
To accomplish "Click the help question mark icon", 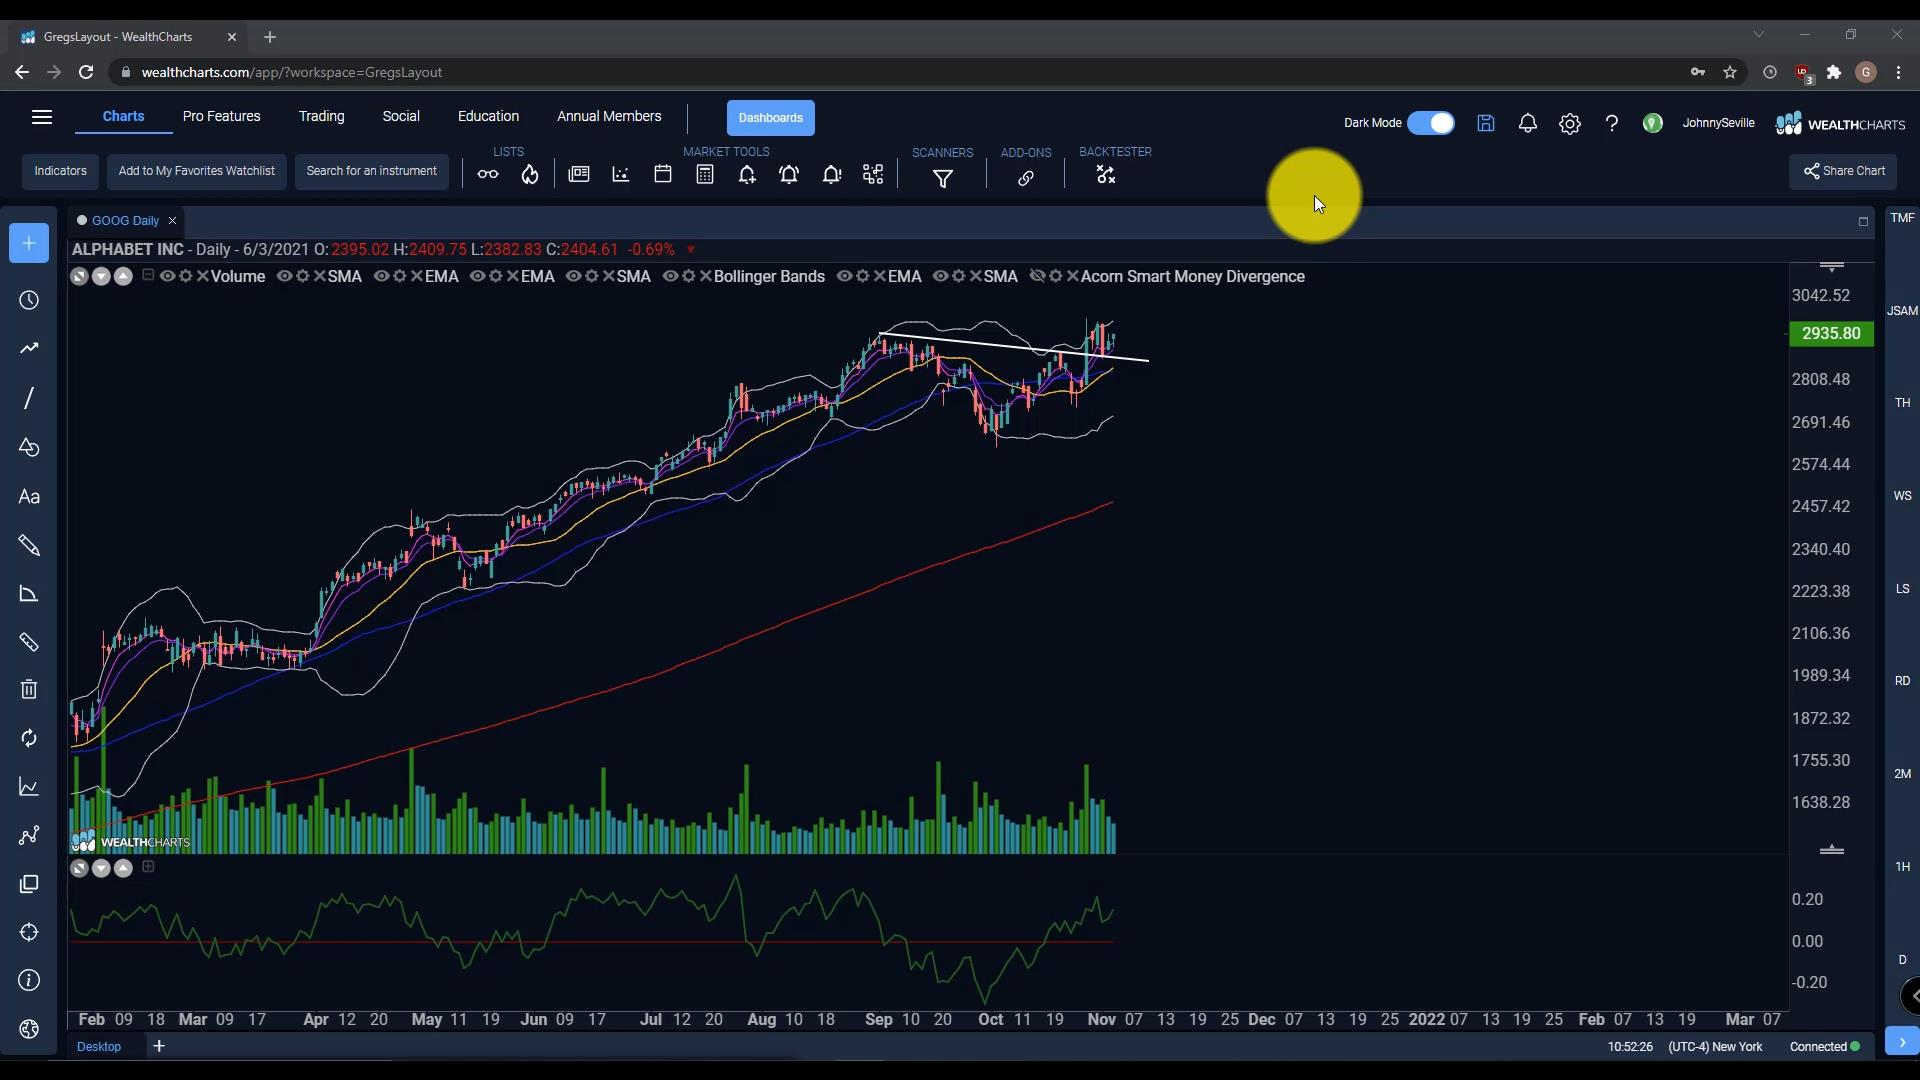I will click(1612, 123).
